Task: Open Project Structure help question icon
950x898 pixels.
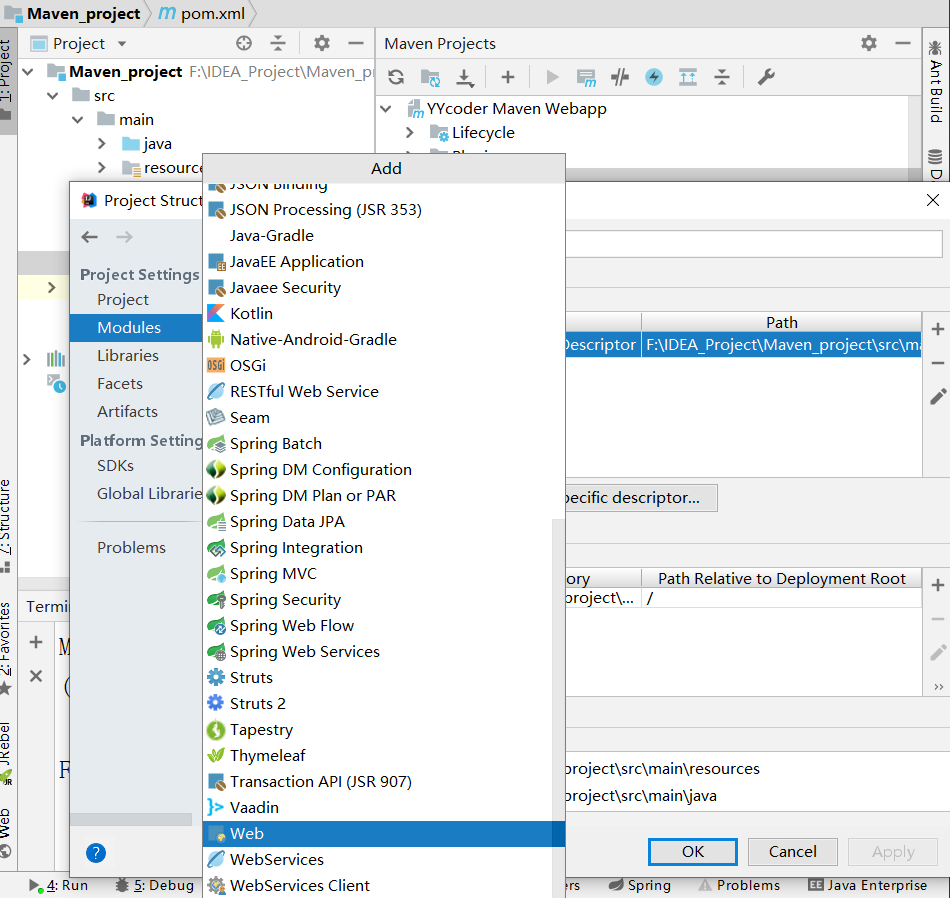Action: click(x=96, y=853)
